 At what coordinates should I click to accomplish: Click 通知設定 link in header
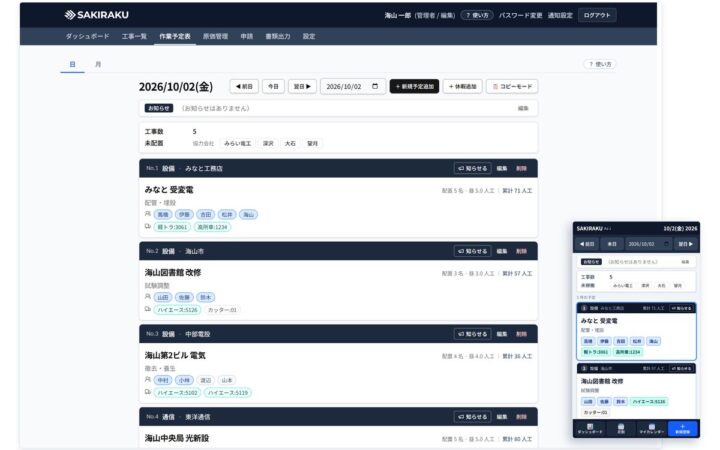tap(560, 15)
